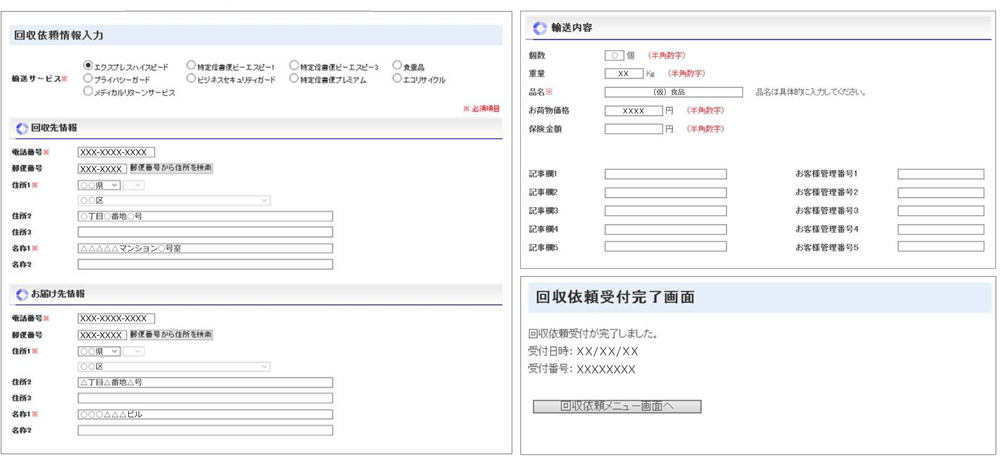Select the 特定信書便プレミアム radio button
Viewport: 1000px width, 461px height.
click(294, 78)
